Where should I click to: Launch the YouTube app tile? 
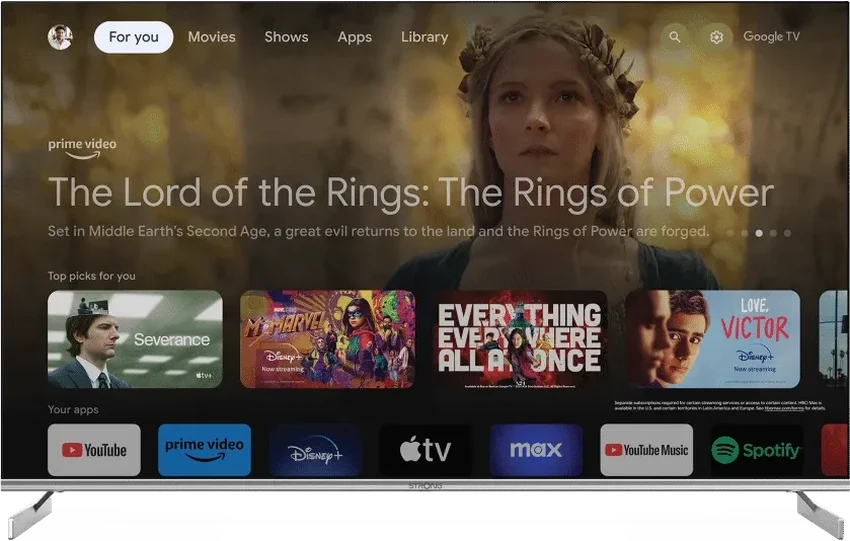(94, 450)
